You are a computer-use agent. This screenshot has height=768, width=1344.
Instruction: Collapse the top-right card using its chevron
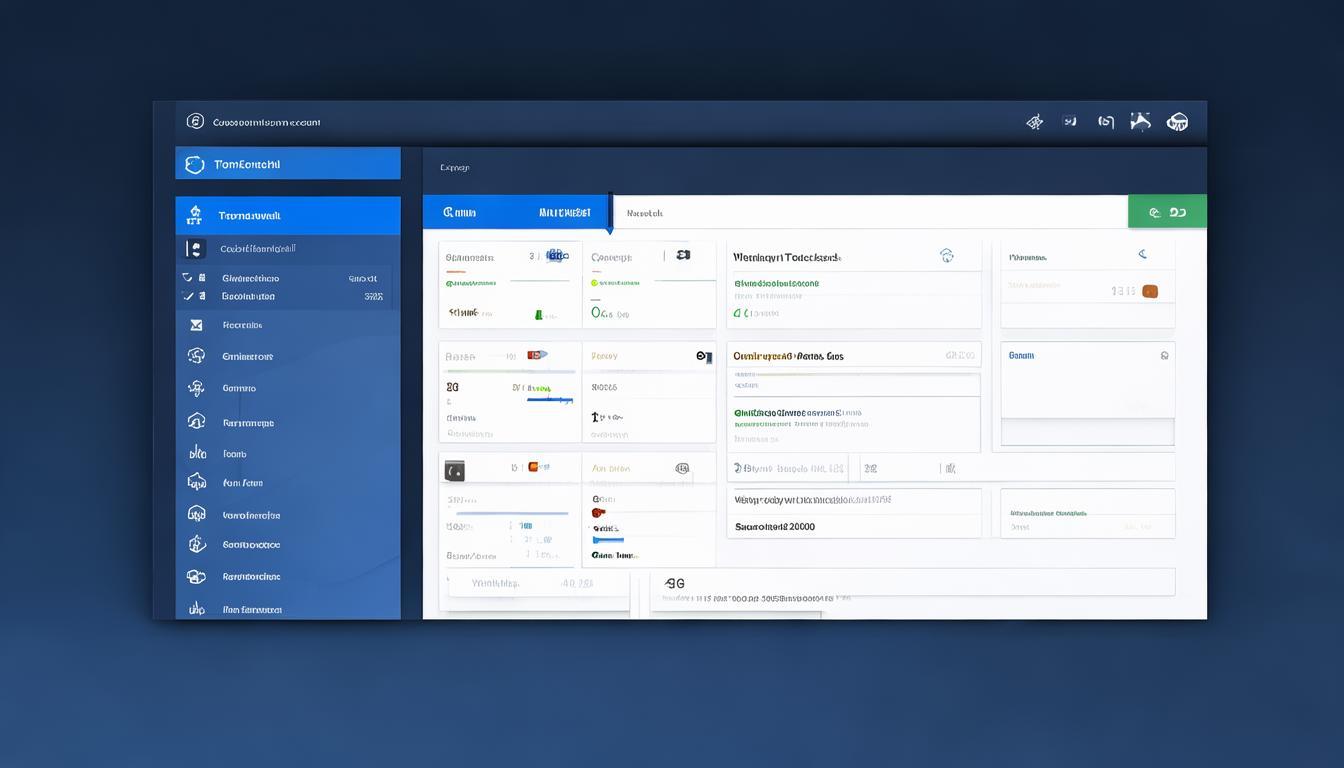point(1142,255)
